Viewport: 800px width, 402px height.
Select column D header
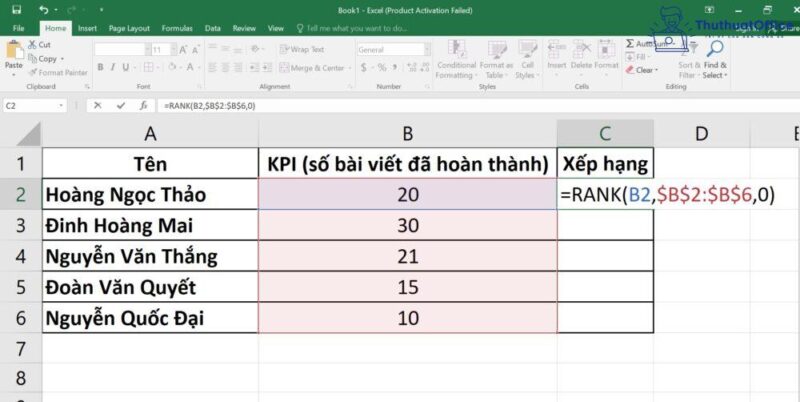point(702,134)
